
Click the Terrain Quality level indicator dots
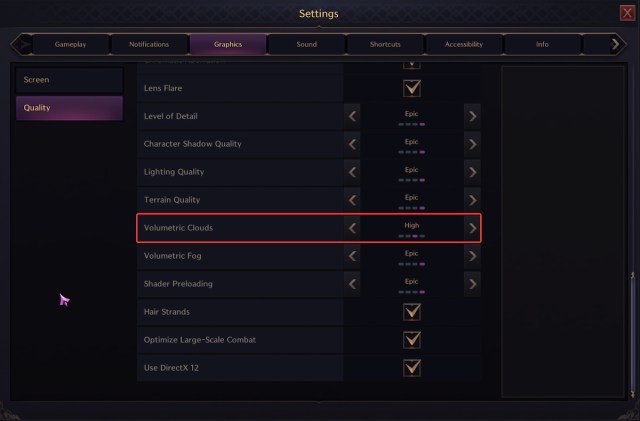coord(412,208)
